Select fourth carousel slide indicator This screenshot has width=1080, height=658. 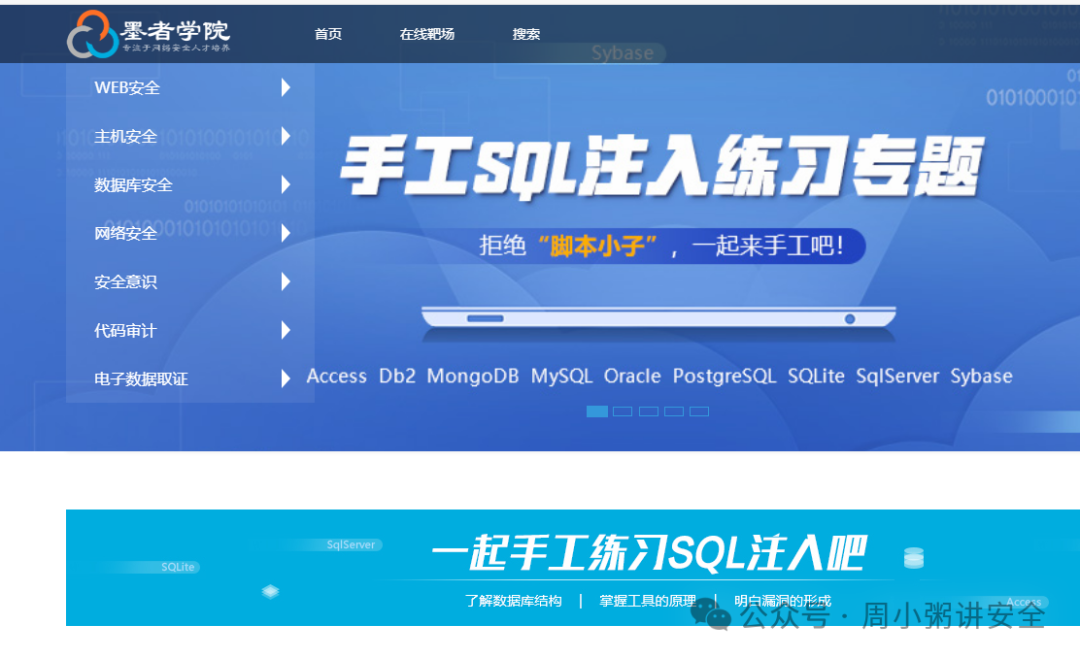point(674,411)
